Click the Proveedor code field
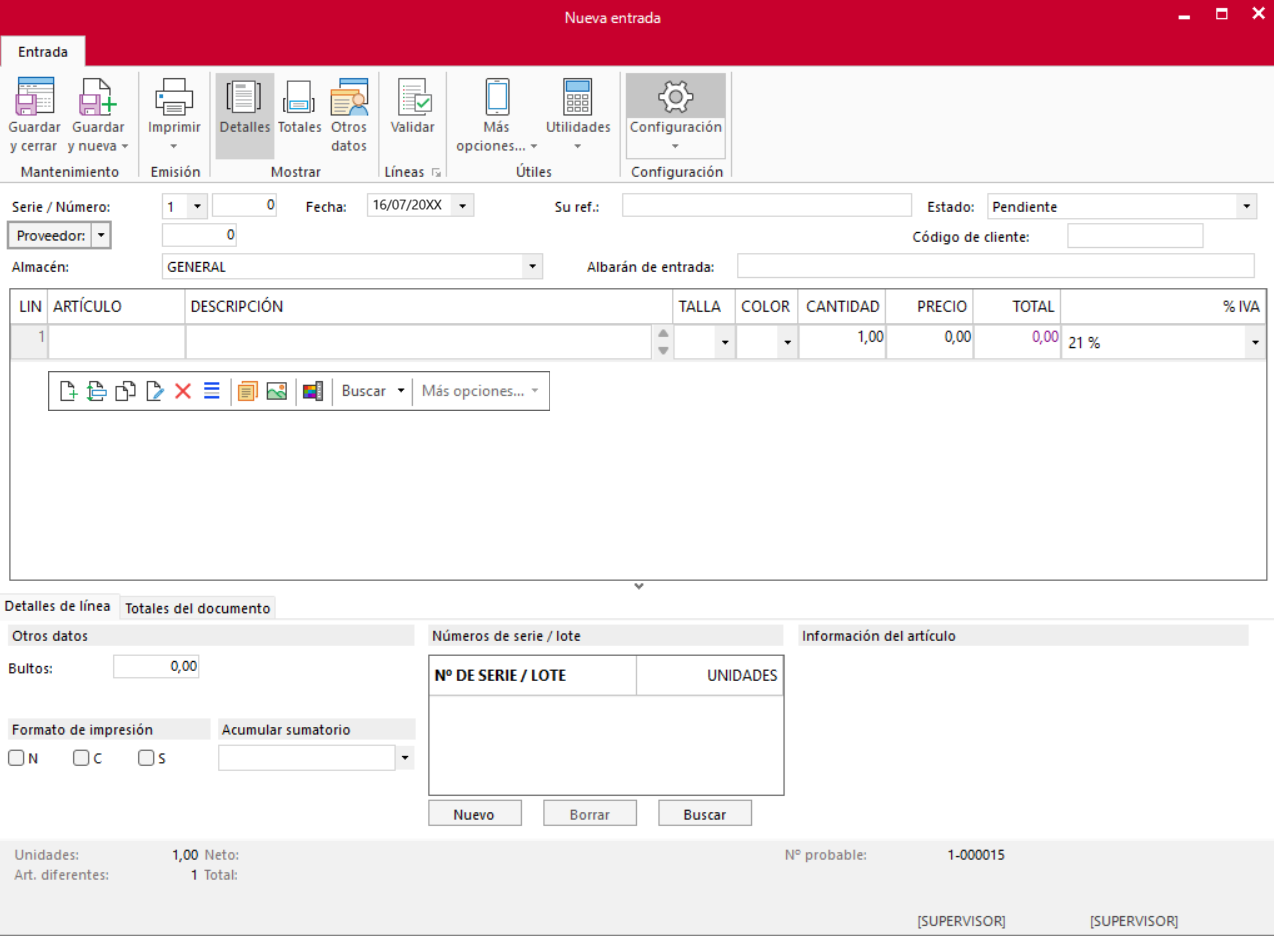 coord(199,235)
